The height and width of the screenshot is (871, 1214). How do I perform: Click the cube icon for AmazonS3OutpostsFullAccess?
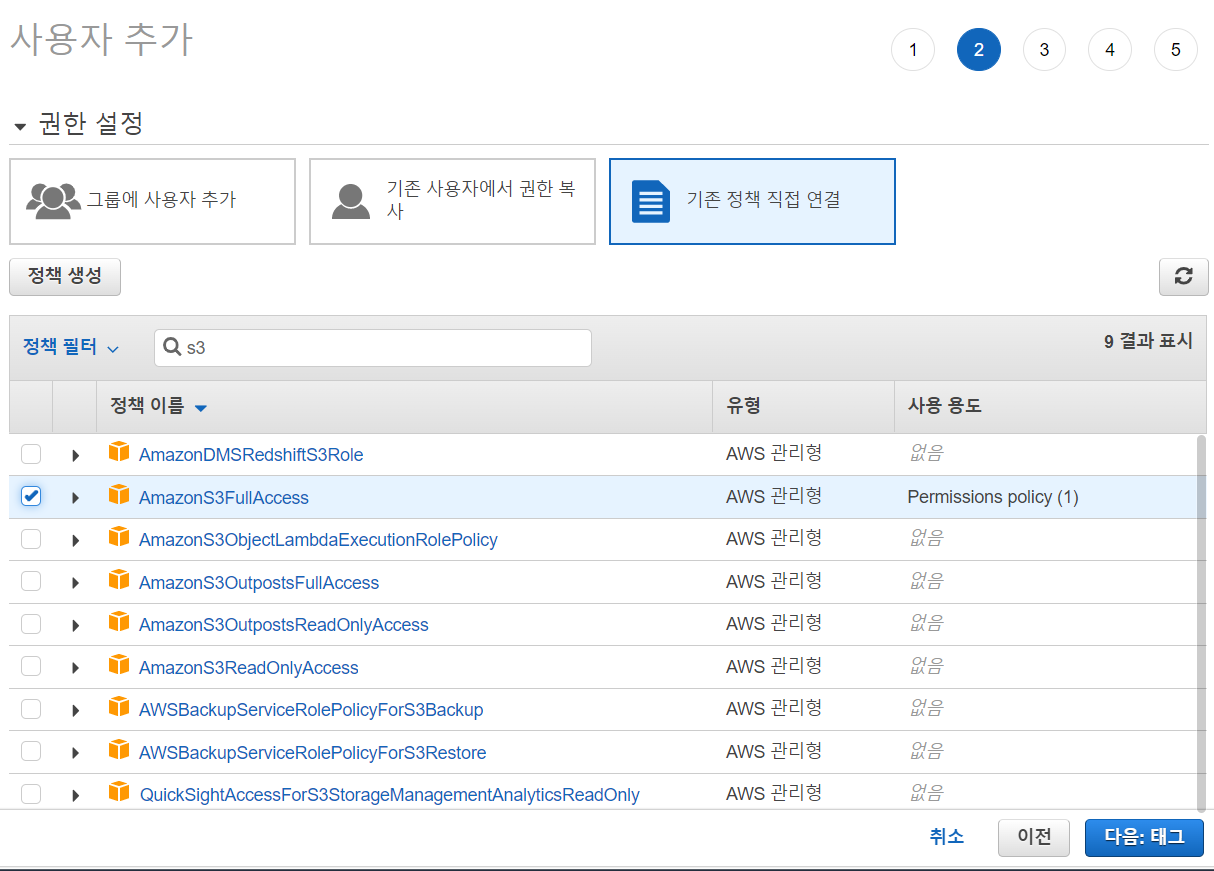point(119,580)
